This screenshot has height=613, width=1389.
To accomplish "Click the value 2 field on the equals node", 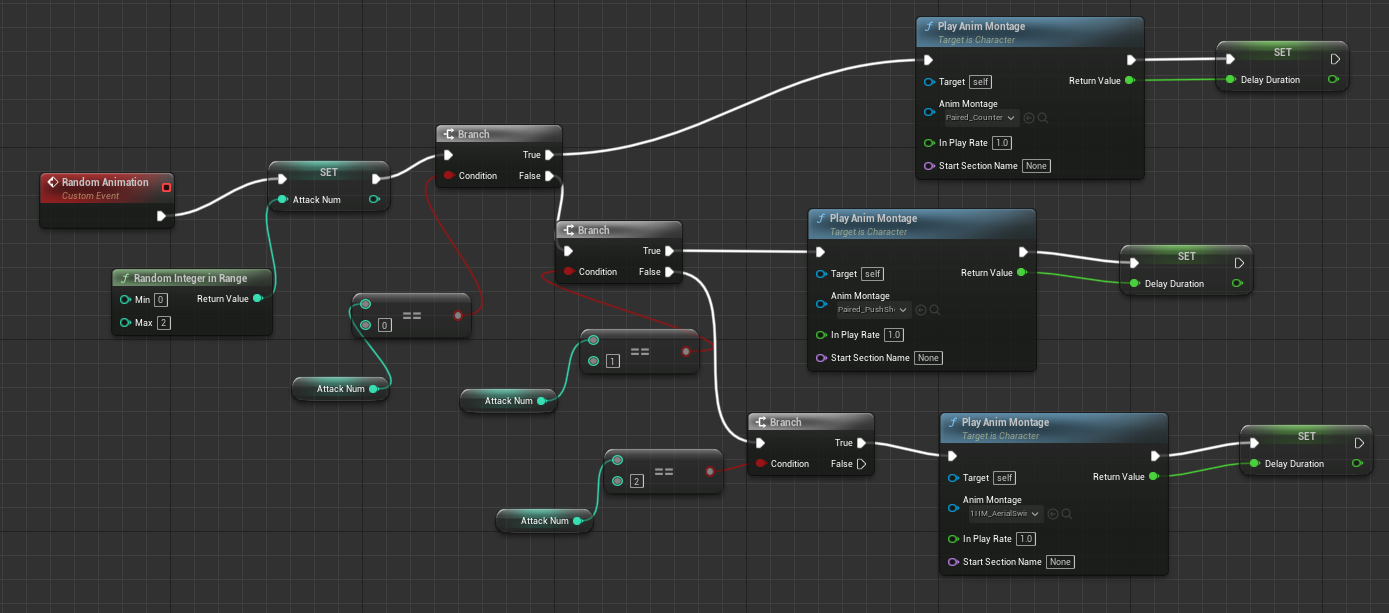I will coord(636,482).
